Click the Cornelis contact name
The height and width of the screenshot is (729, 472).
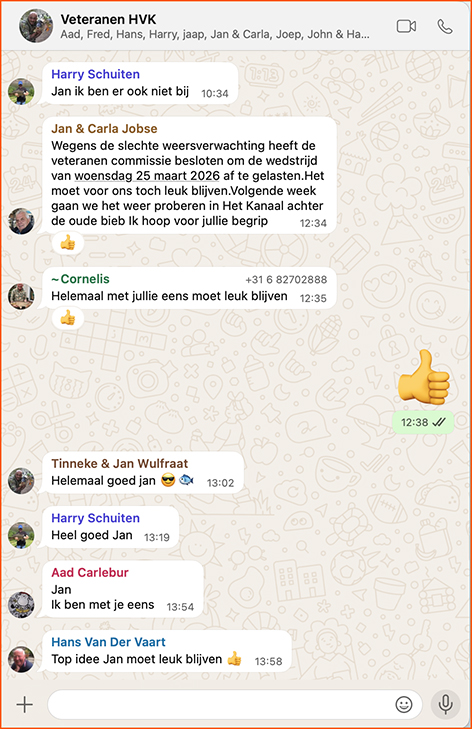pos(85,279)
